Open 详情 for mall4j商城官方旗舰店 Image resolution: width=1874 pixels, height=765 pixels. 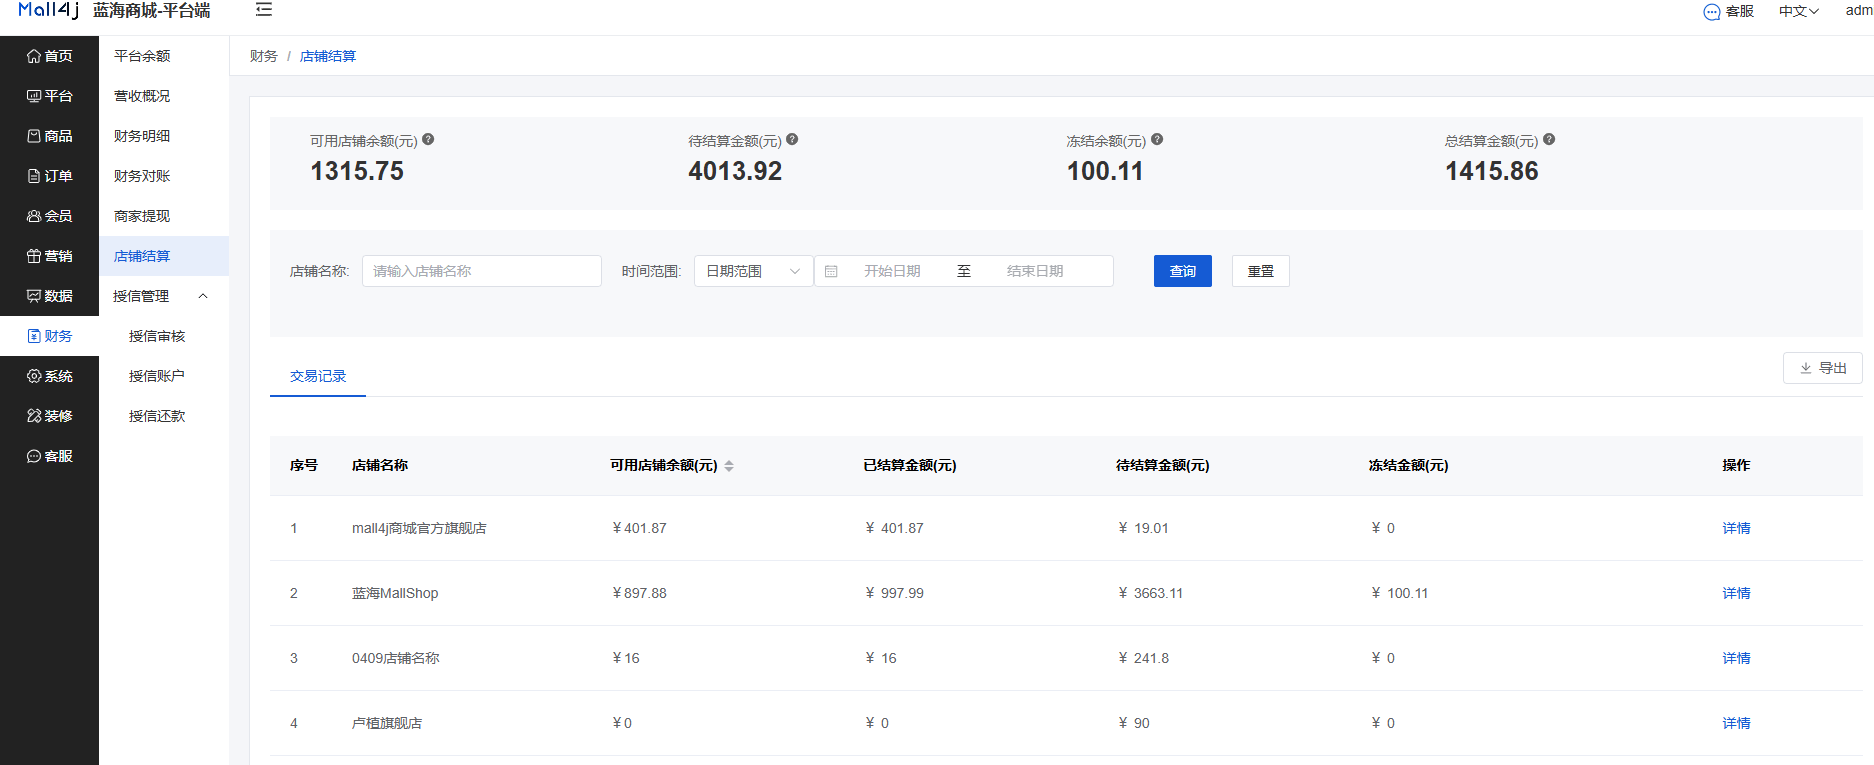1736,528
